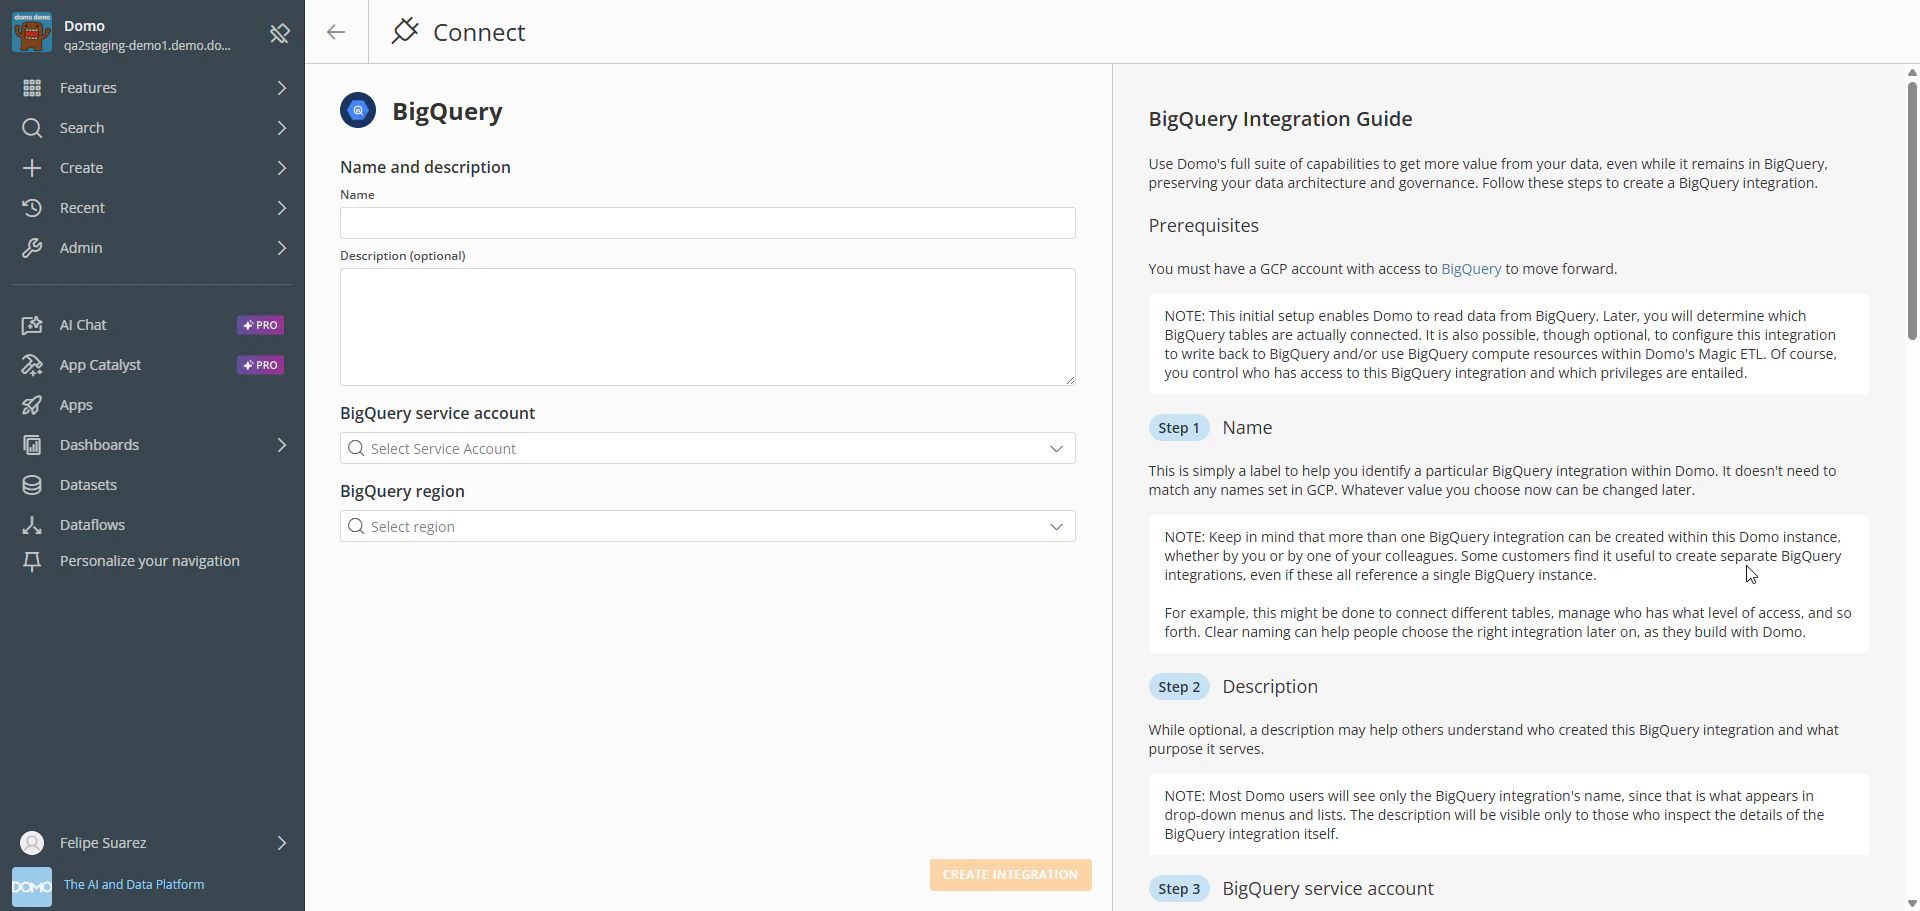
Task: Click the guide panel scrollbar thumb
Action: 1912,210
